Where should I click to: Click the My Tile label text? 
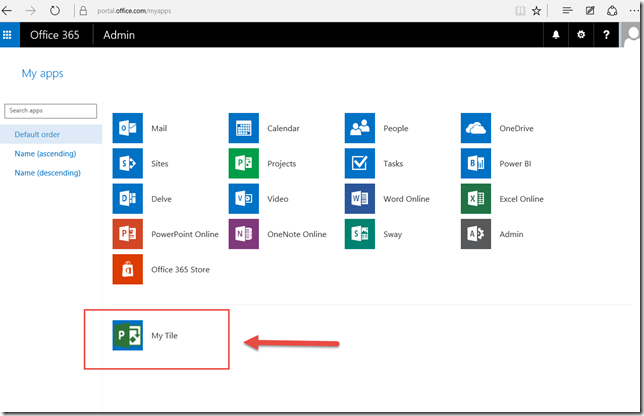coord(164,336)
